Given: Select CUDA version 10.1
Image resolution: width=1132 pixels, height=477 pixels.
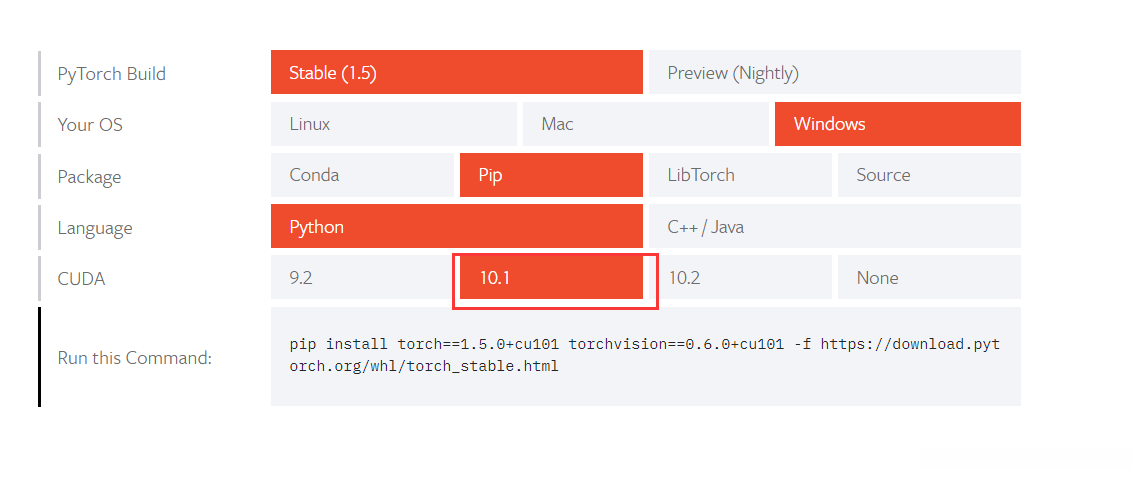Looking at the screenshot, I should (x=550, y=278).
